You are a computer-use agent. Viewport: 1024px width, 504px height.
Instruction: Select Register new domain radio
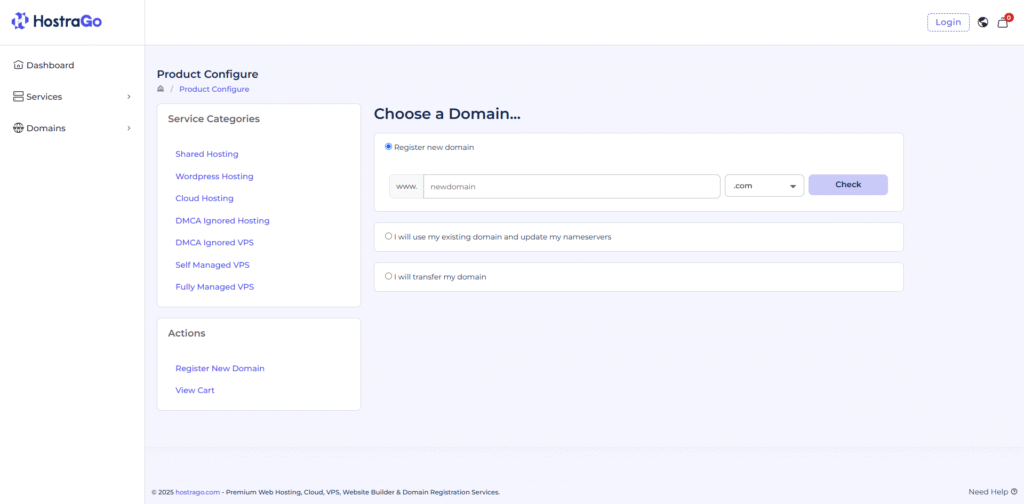[389, 147]
